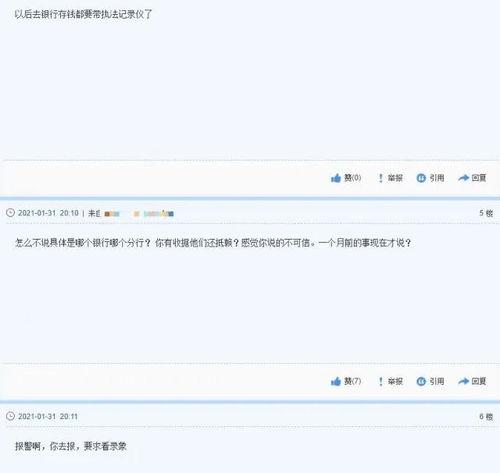The height and width of the screenshot is (473, 500).
Task: Click the 回复 arrow icon above the 5 楼 post
Action: (x=463, y=178)
